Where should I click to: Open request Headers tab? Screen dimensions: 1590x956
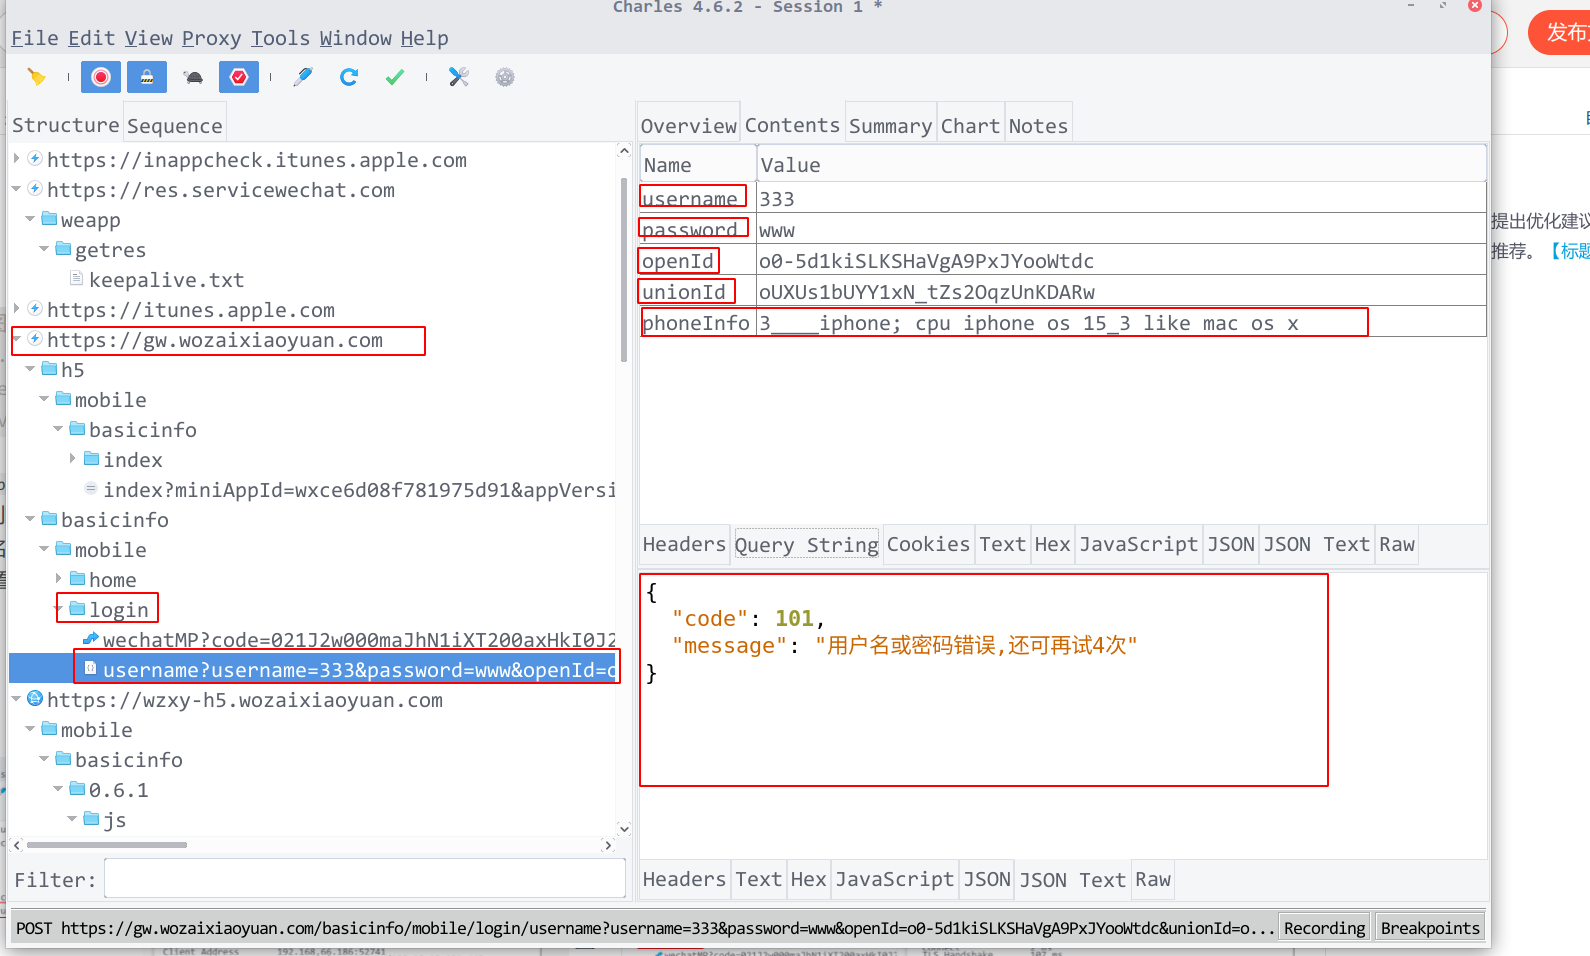coord(684,544)
